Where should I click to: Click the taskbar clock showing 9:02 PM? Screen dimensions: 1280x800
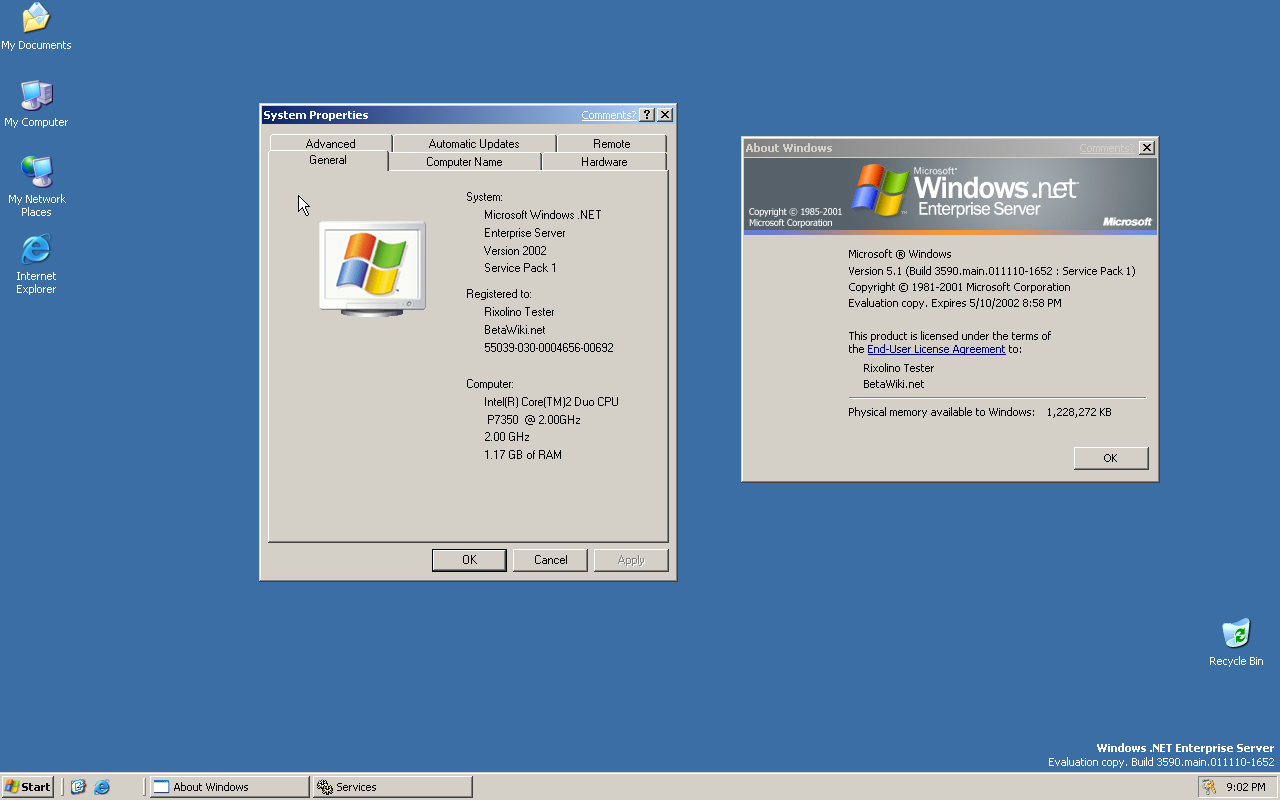click(x=1246, y=787)
